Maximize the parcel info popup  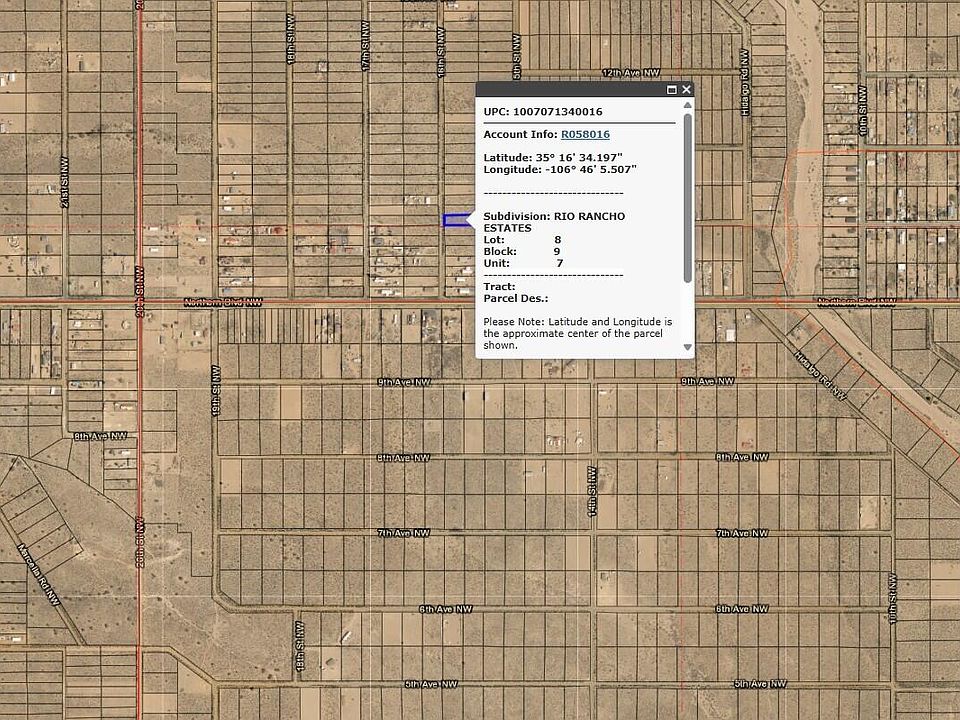pos(672,90)
